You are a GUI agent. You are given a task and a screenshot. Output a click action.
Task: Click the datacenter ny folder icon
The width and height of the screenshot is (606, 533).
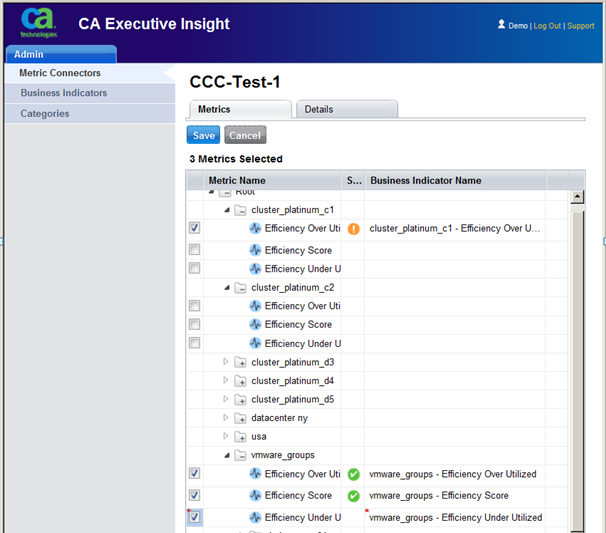coord(240,418)
